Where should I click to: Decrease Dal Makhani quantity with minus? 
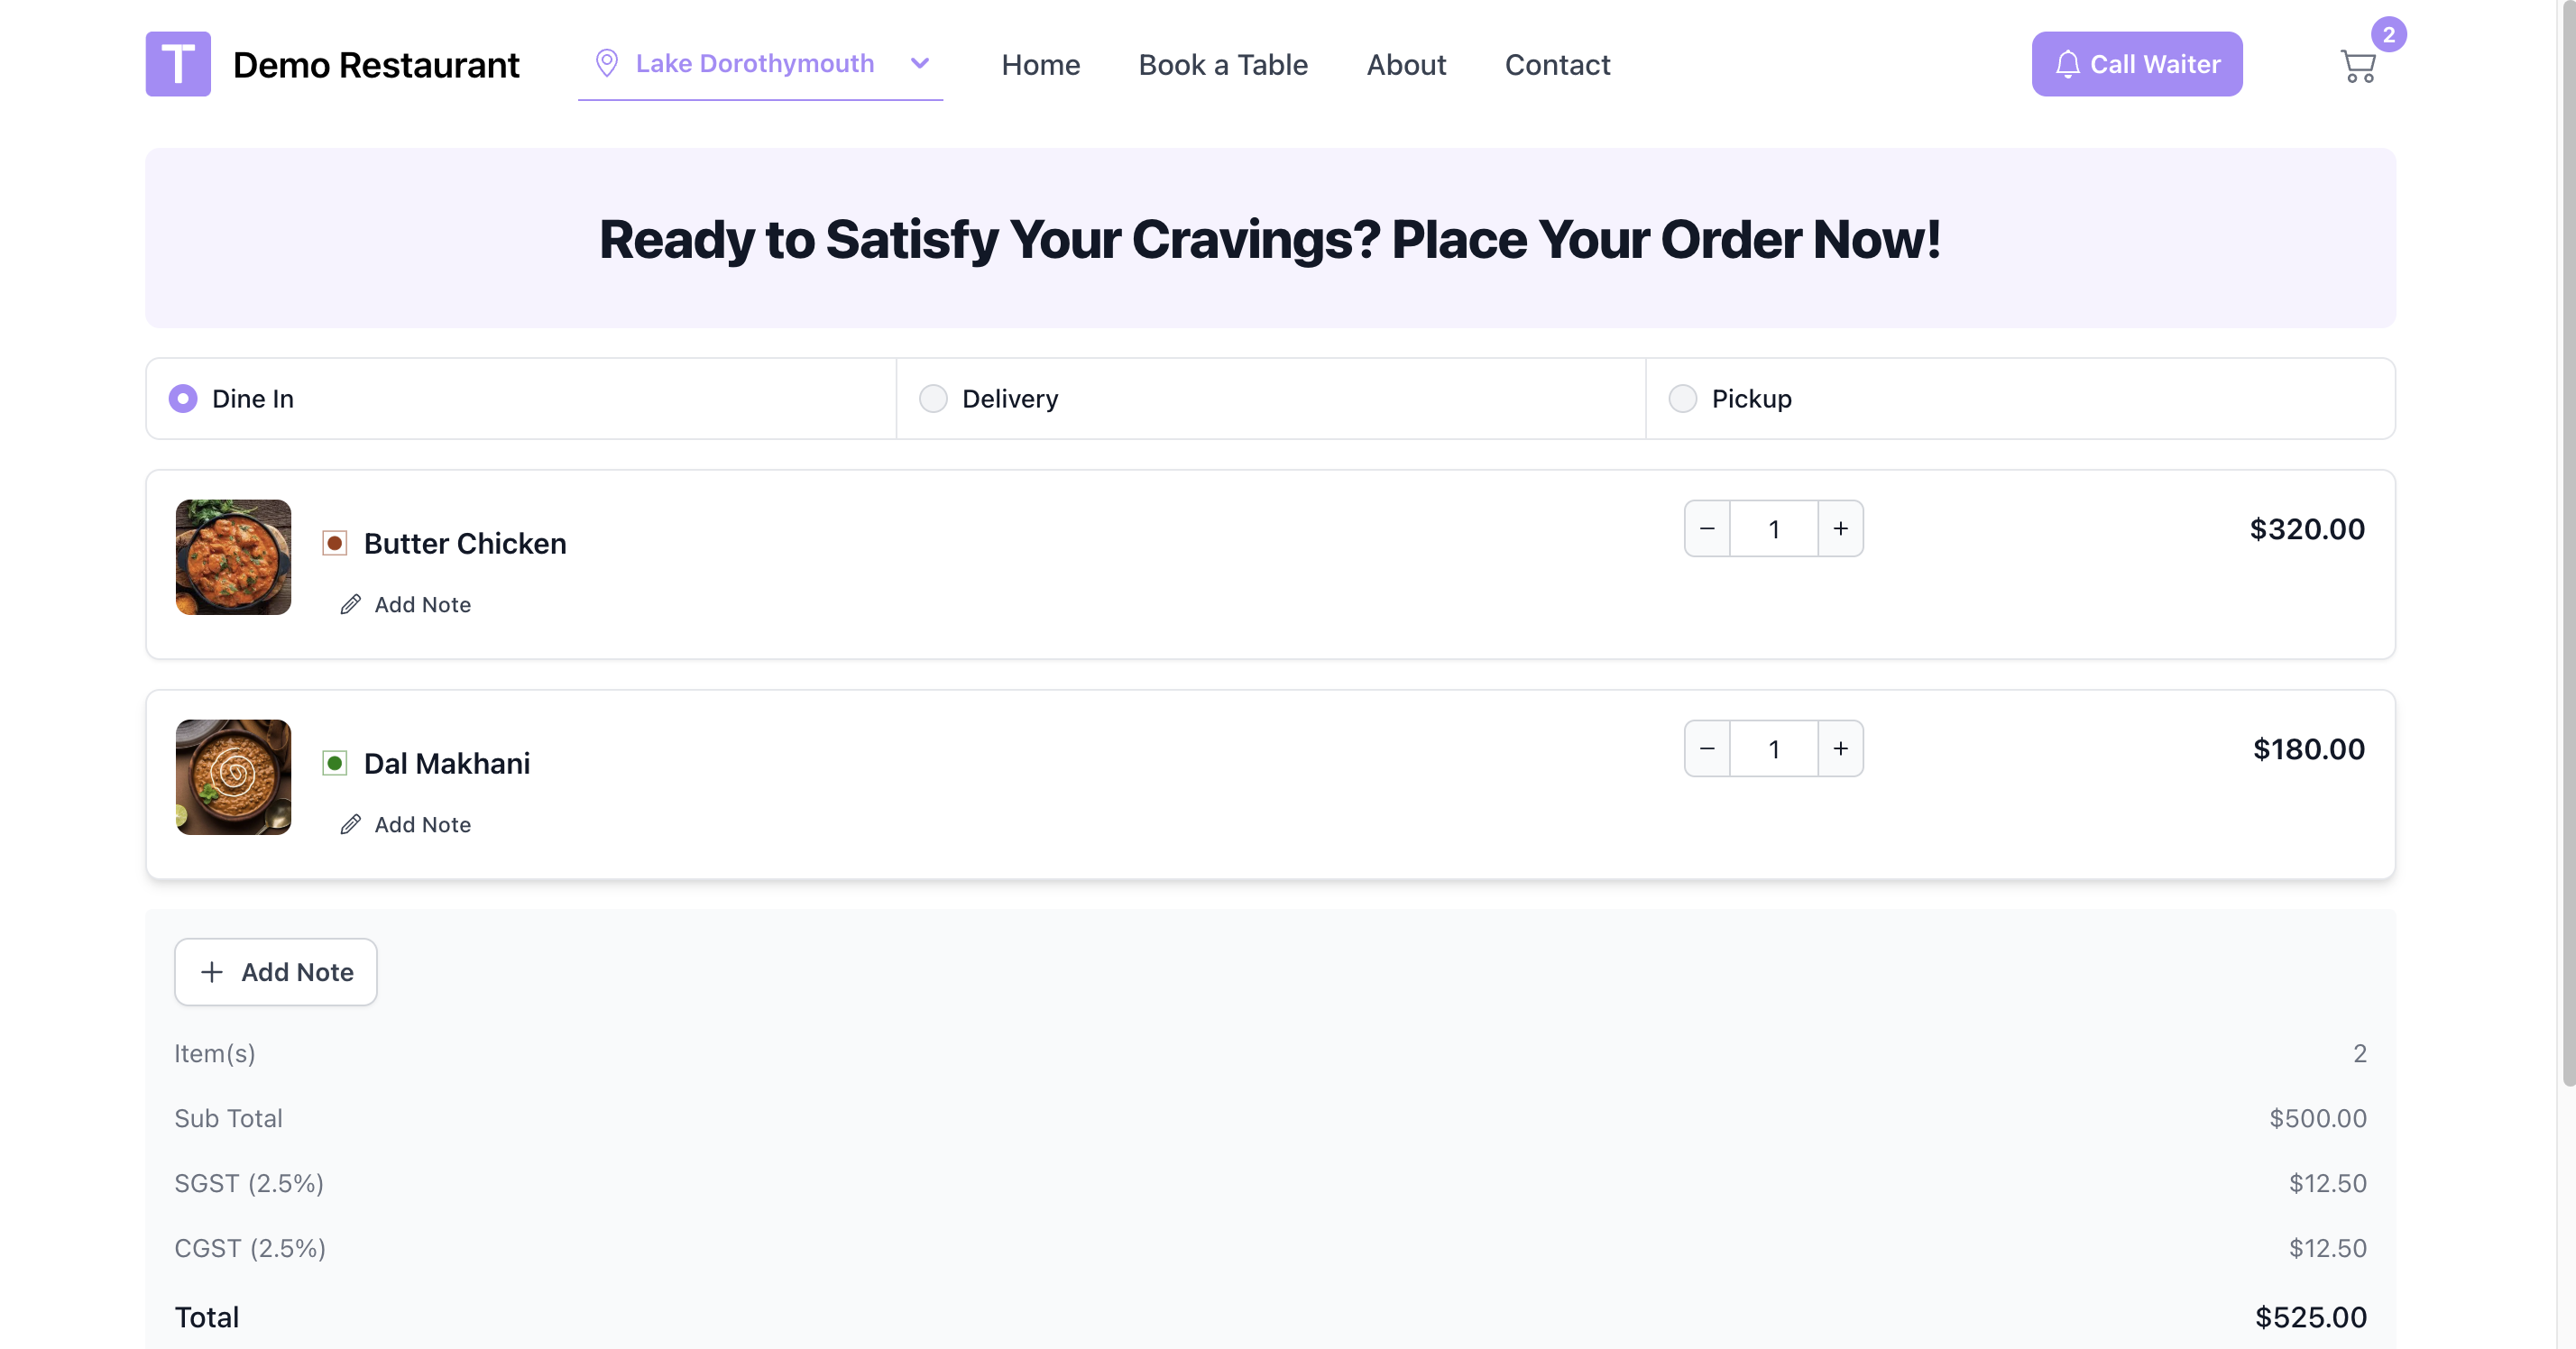point(1707,749)
